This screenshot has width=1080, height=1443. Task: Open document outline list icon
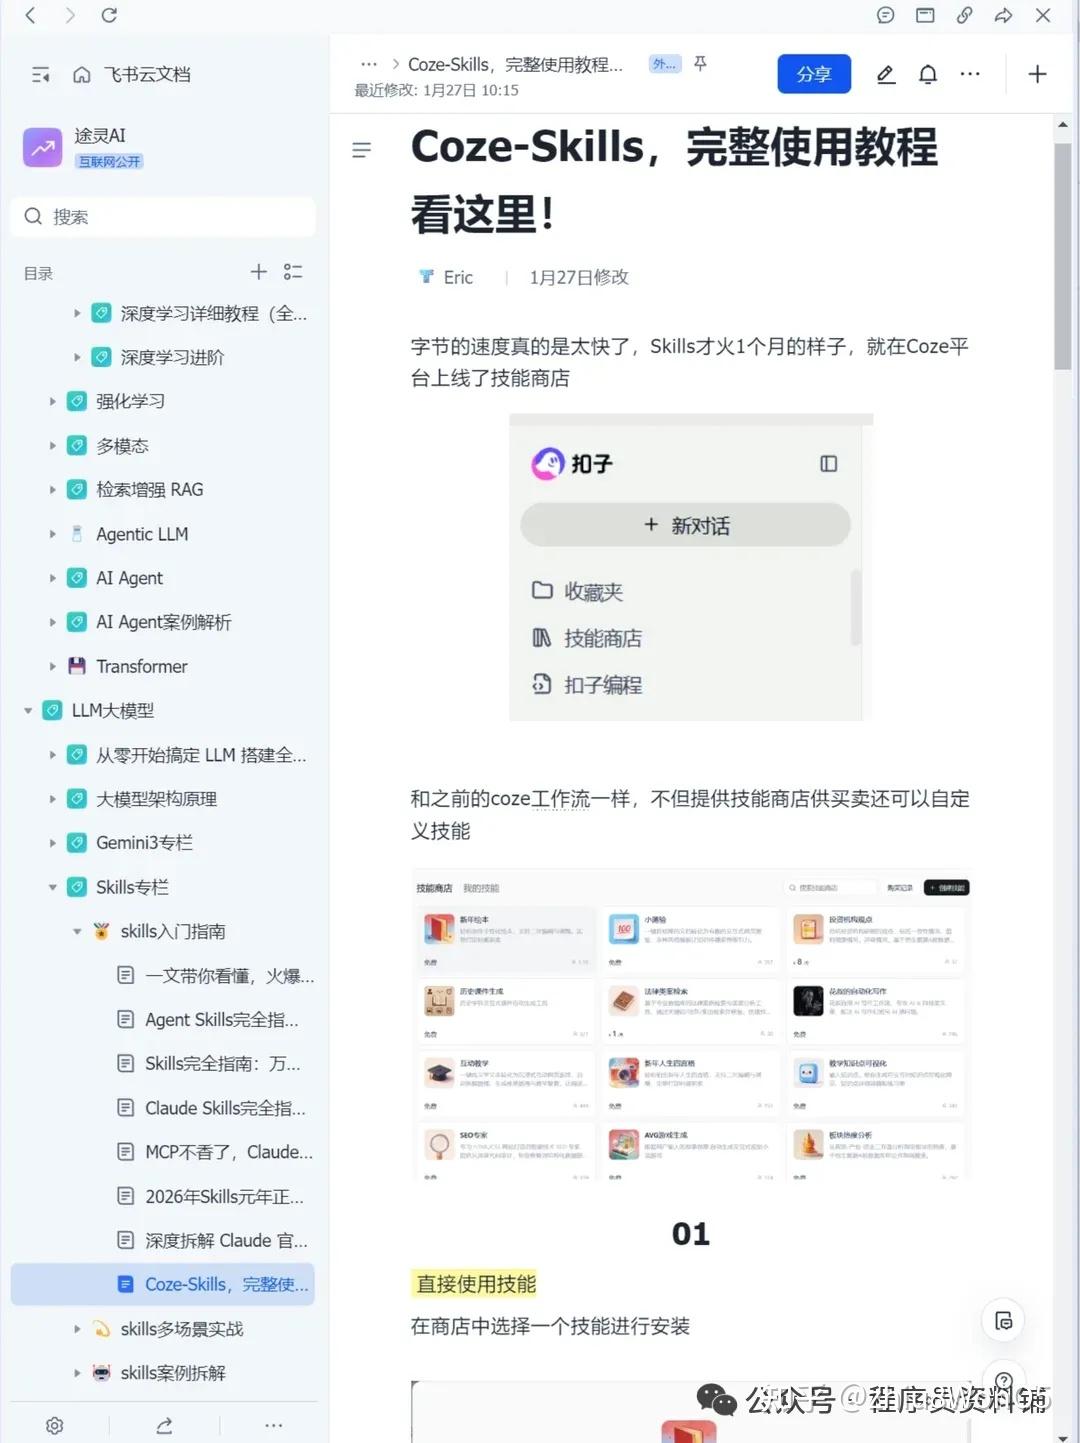coord(362,150)
